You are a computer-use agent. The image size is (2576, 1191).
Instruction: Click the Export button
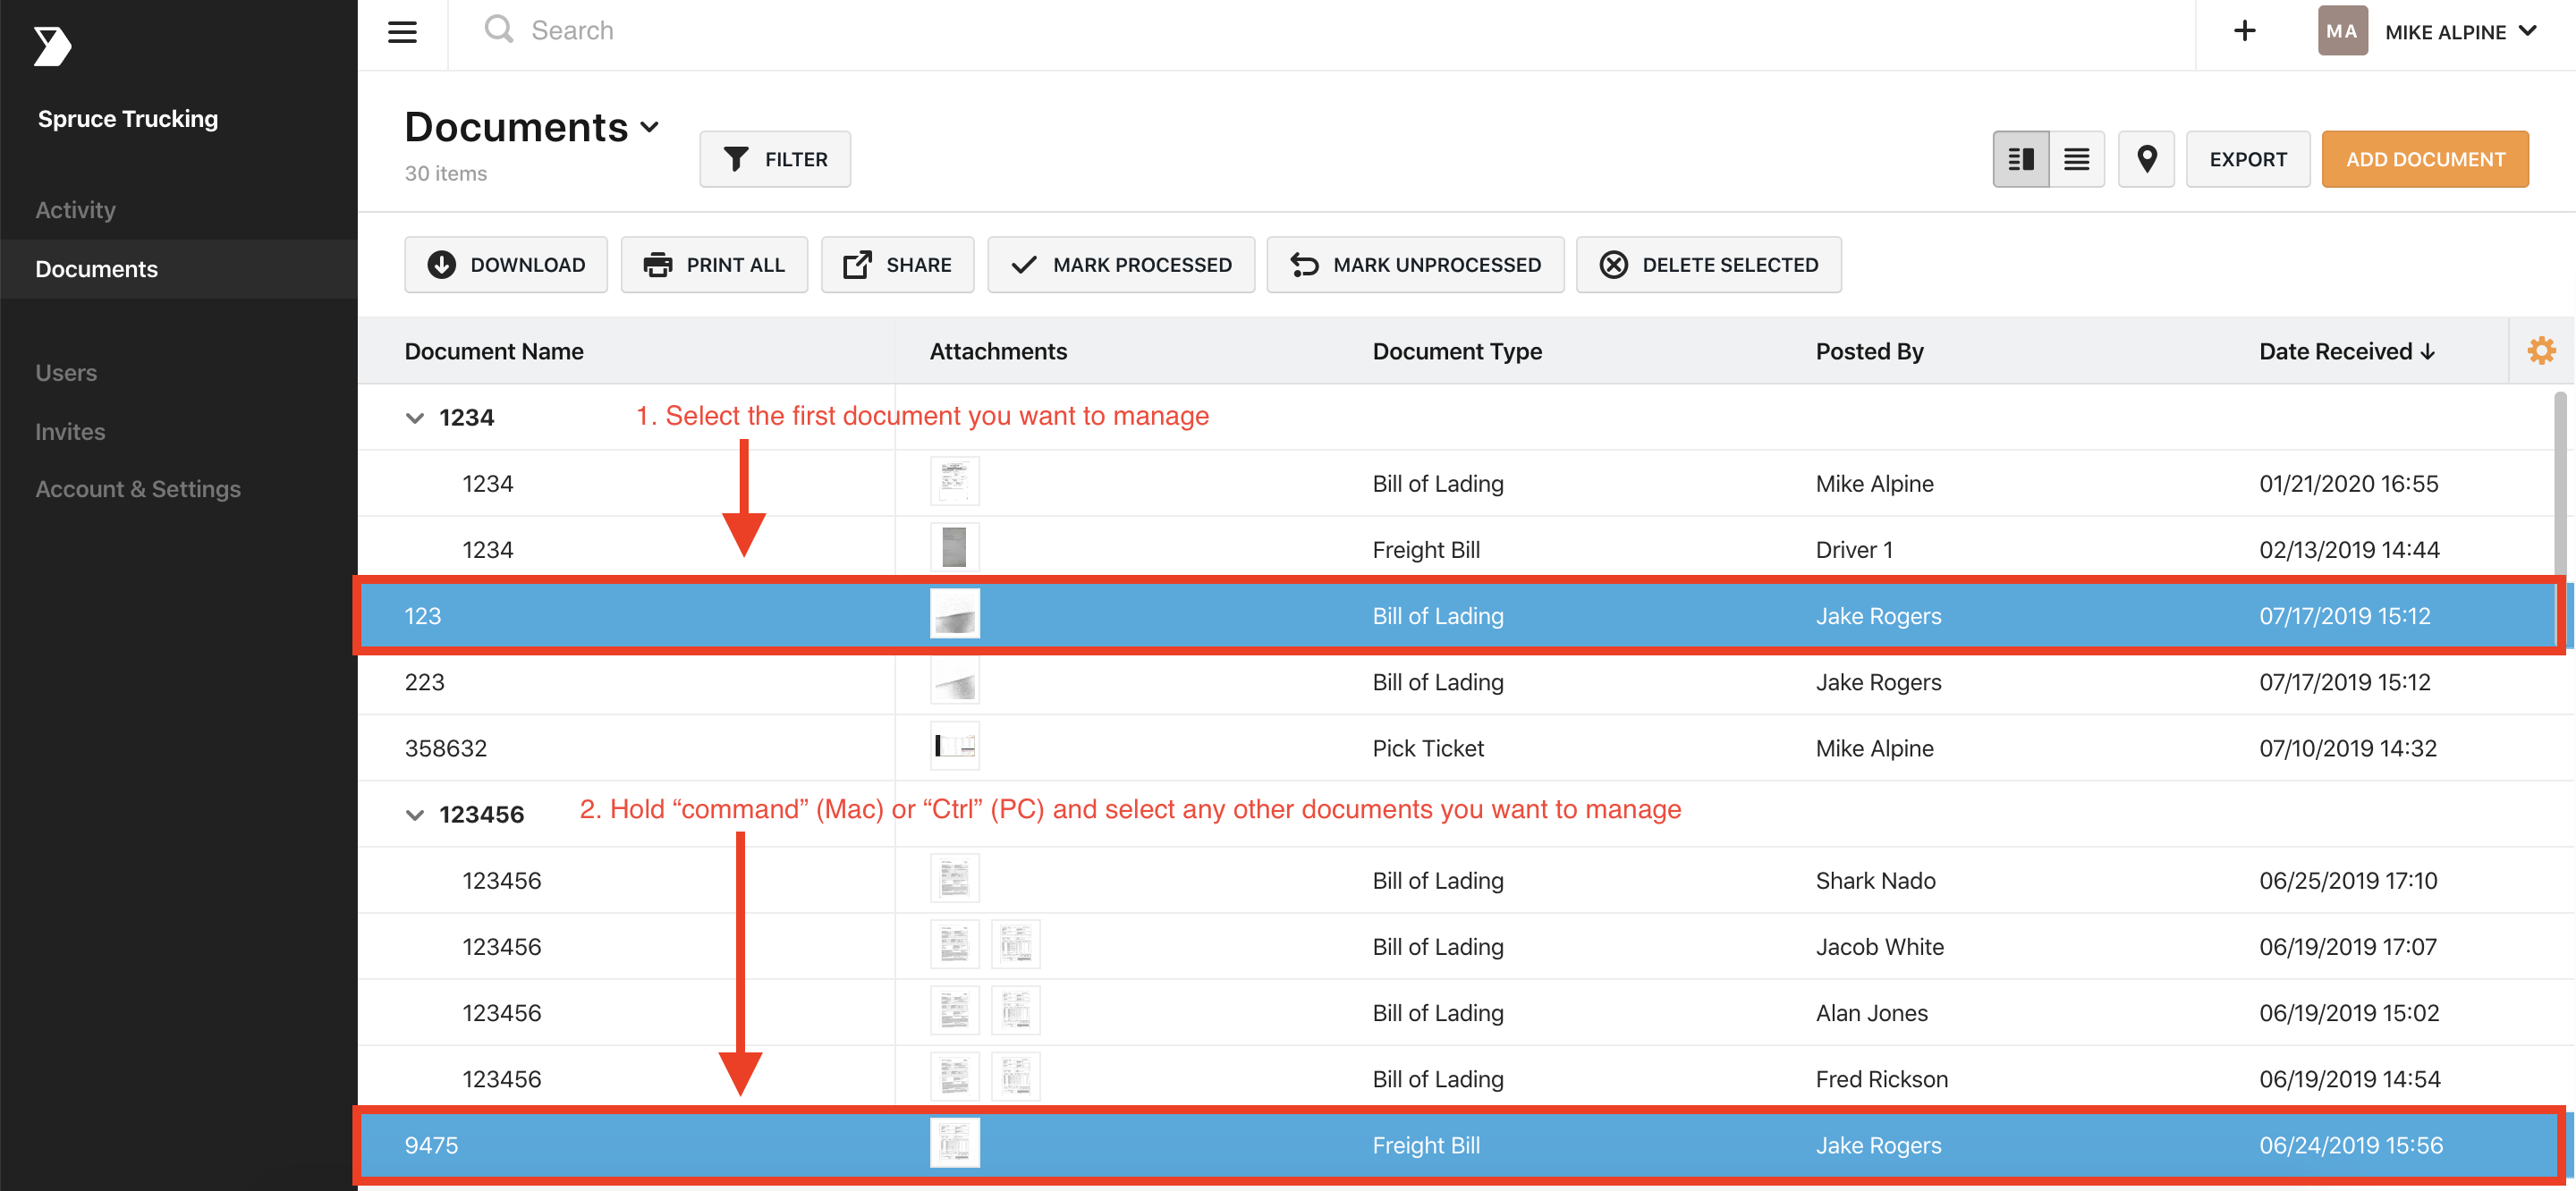tap(2248, 159)
